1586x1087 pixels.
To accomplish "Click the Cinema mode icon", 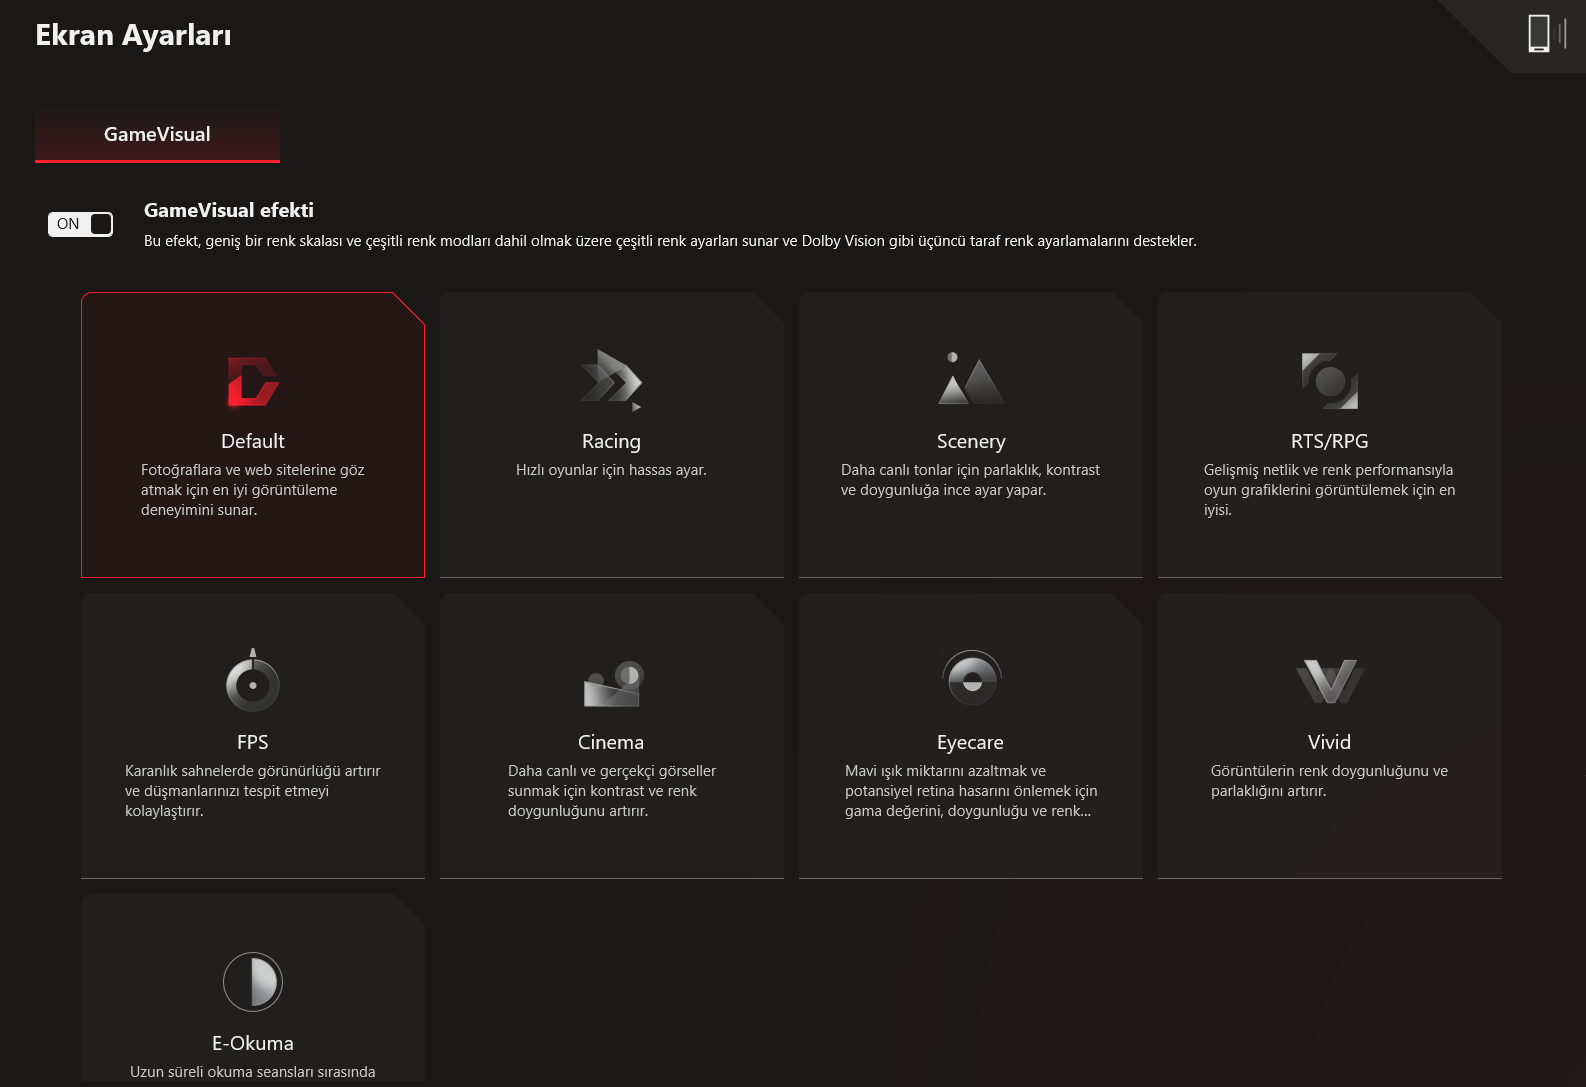I will [x=612, y=683].
